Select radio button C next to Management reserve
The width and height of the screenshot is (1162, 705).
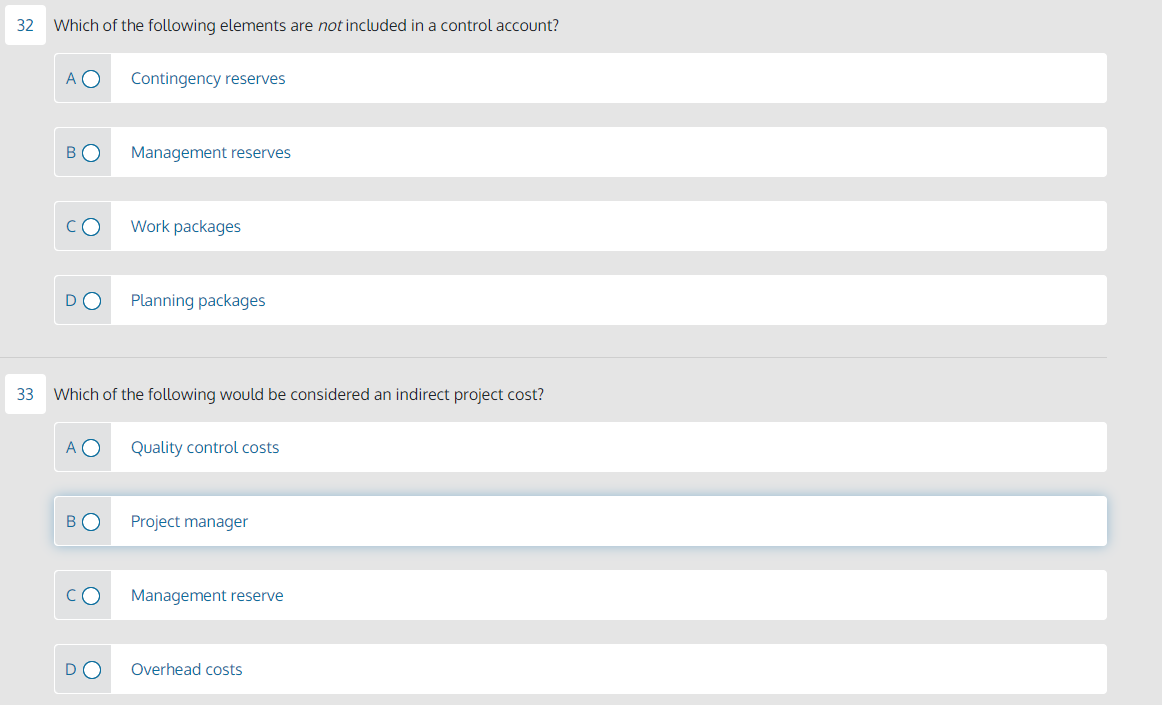(90, 595)
